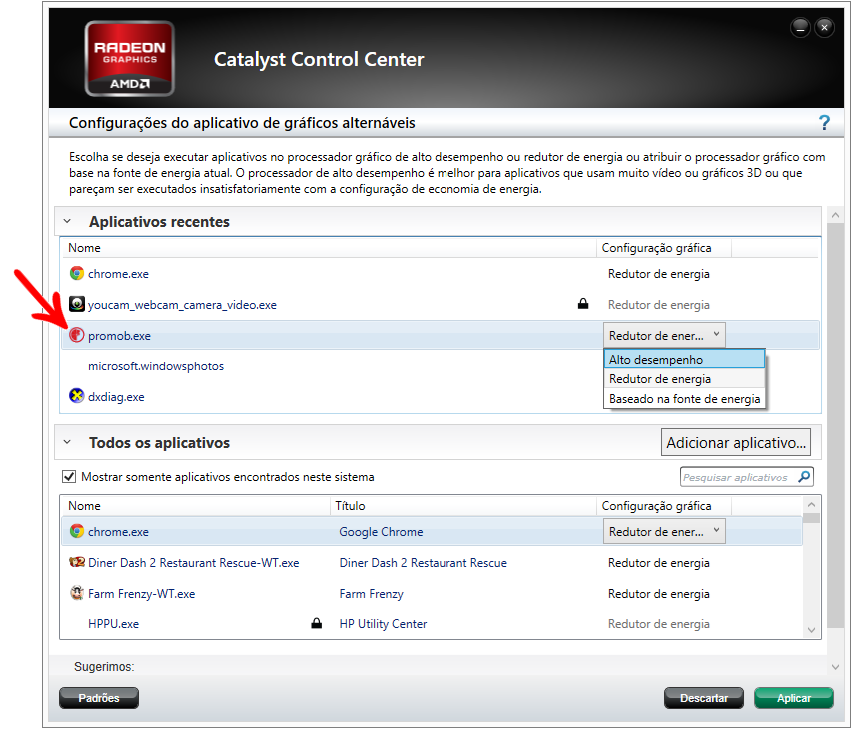Select the dxdiag.exe entry name
The image size is (856, 740).
point(116,397)
